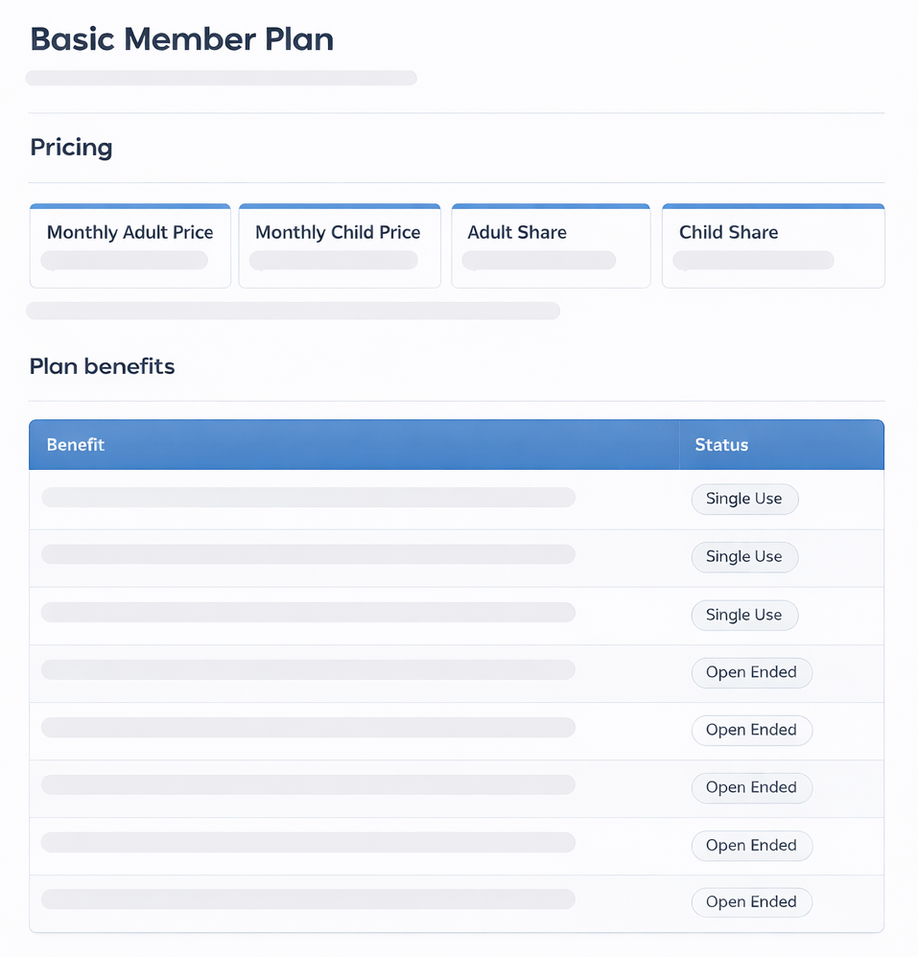Select the Monthly Child Price card

pos(338,246)
